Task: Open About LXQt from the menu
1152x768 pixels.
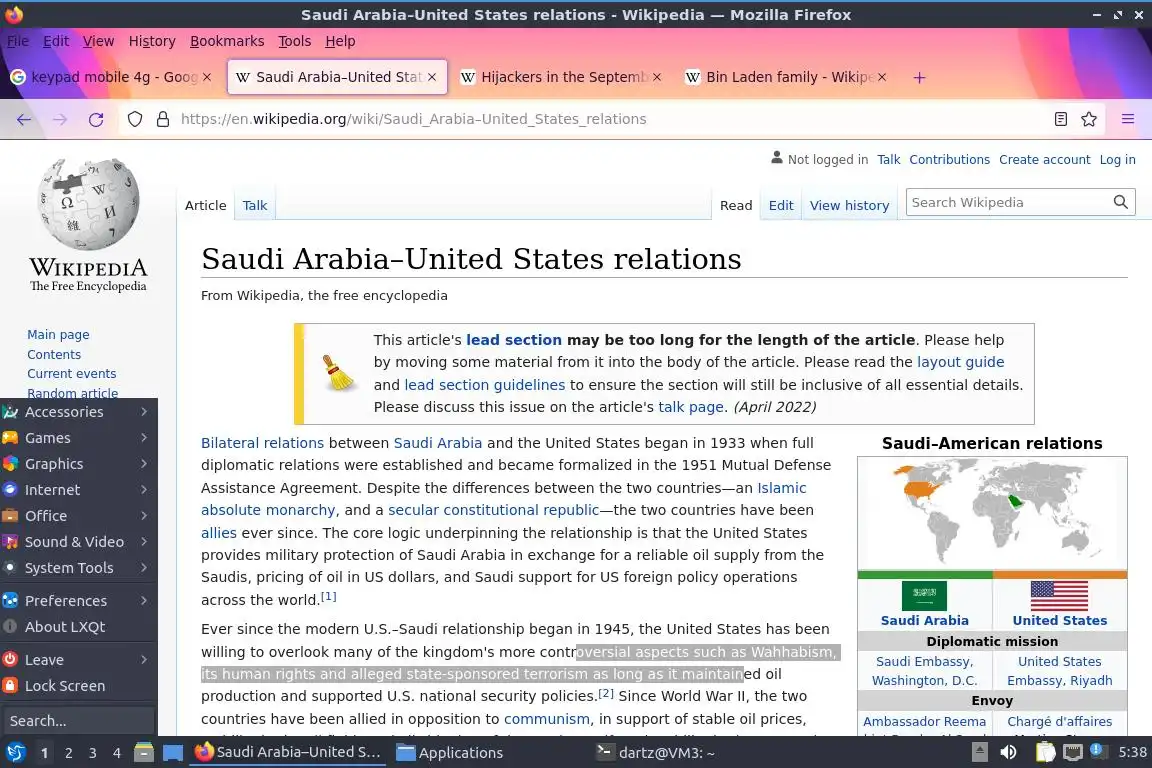Action: pos(79,627)
